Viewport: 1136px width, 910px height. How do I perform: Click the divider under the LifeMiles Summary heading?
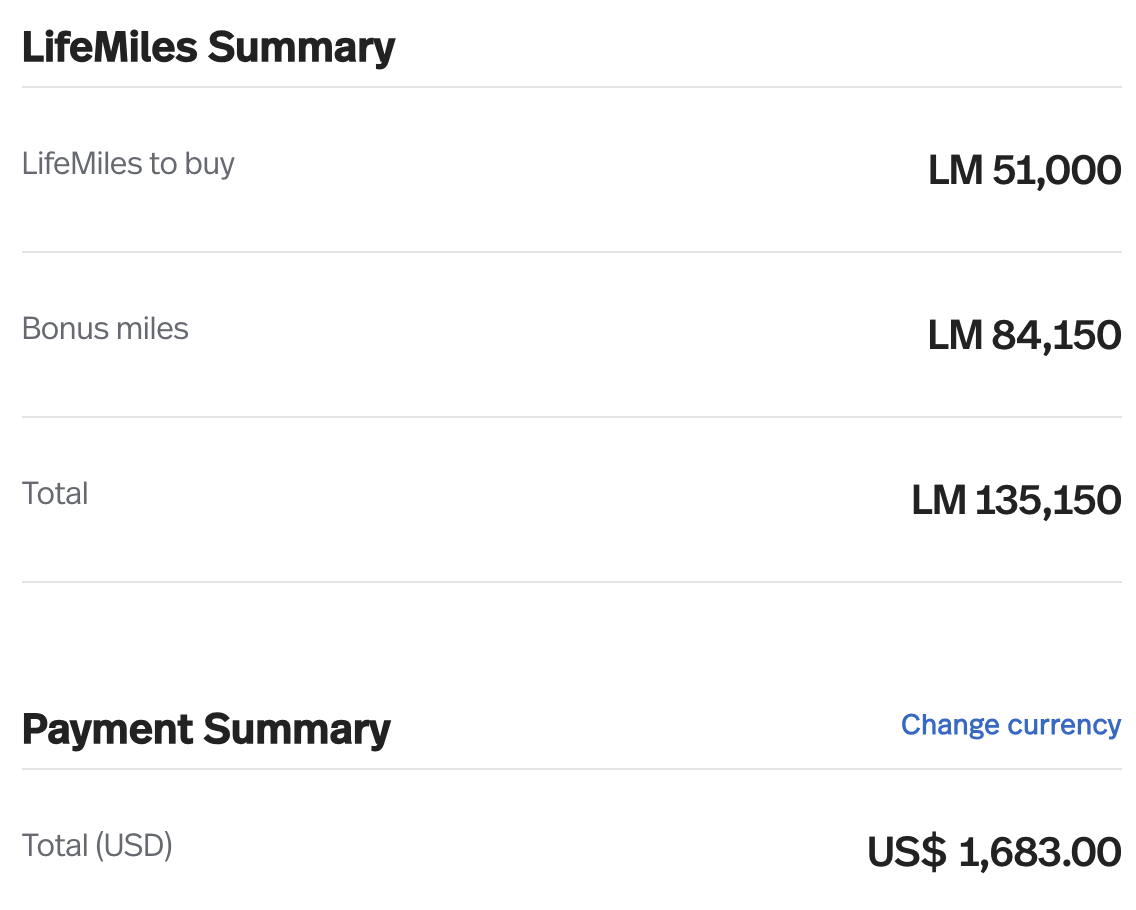click(x=572, y=87)
